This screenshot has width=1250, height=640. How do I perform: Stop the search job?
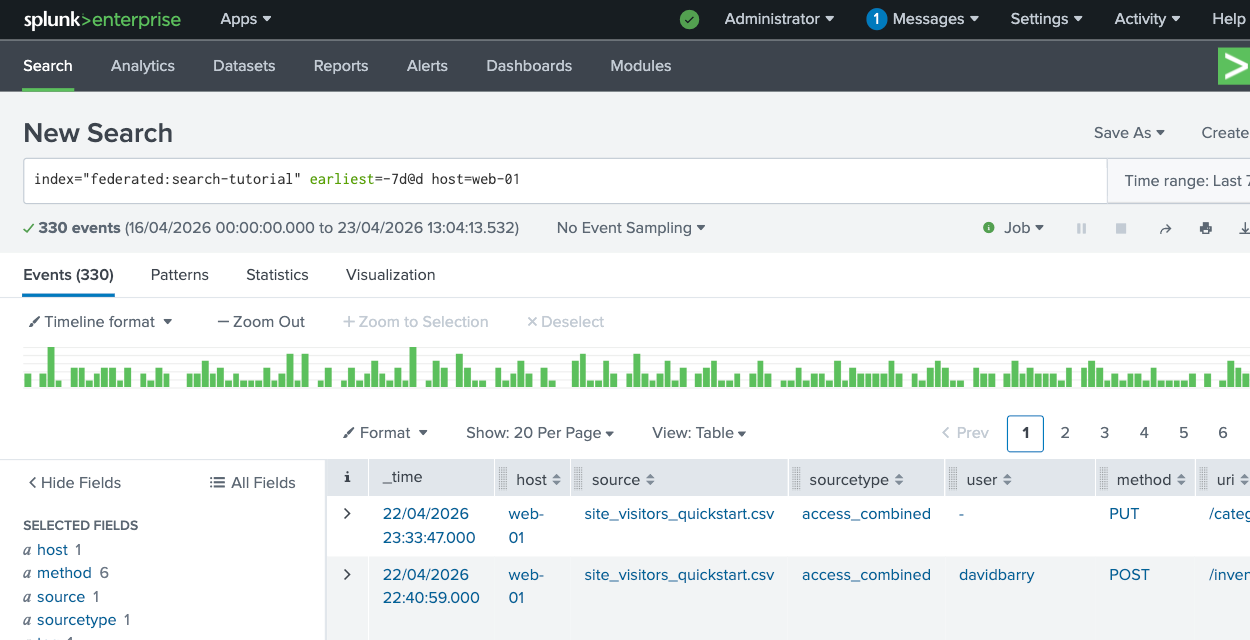tap(1121, 228)
